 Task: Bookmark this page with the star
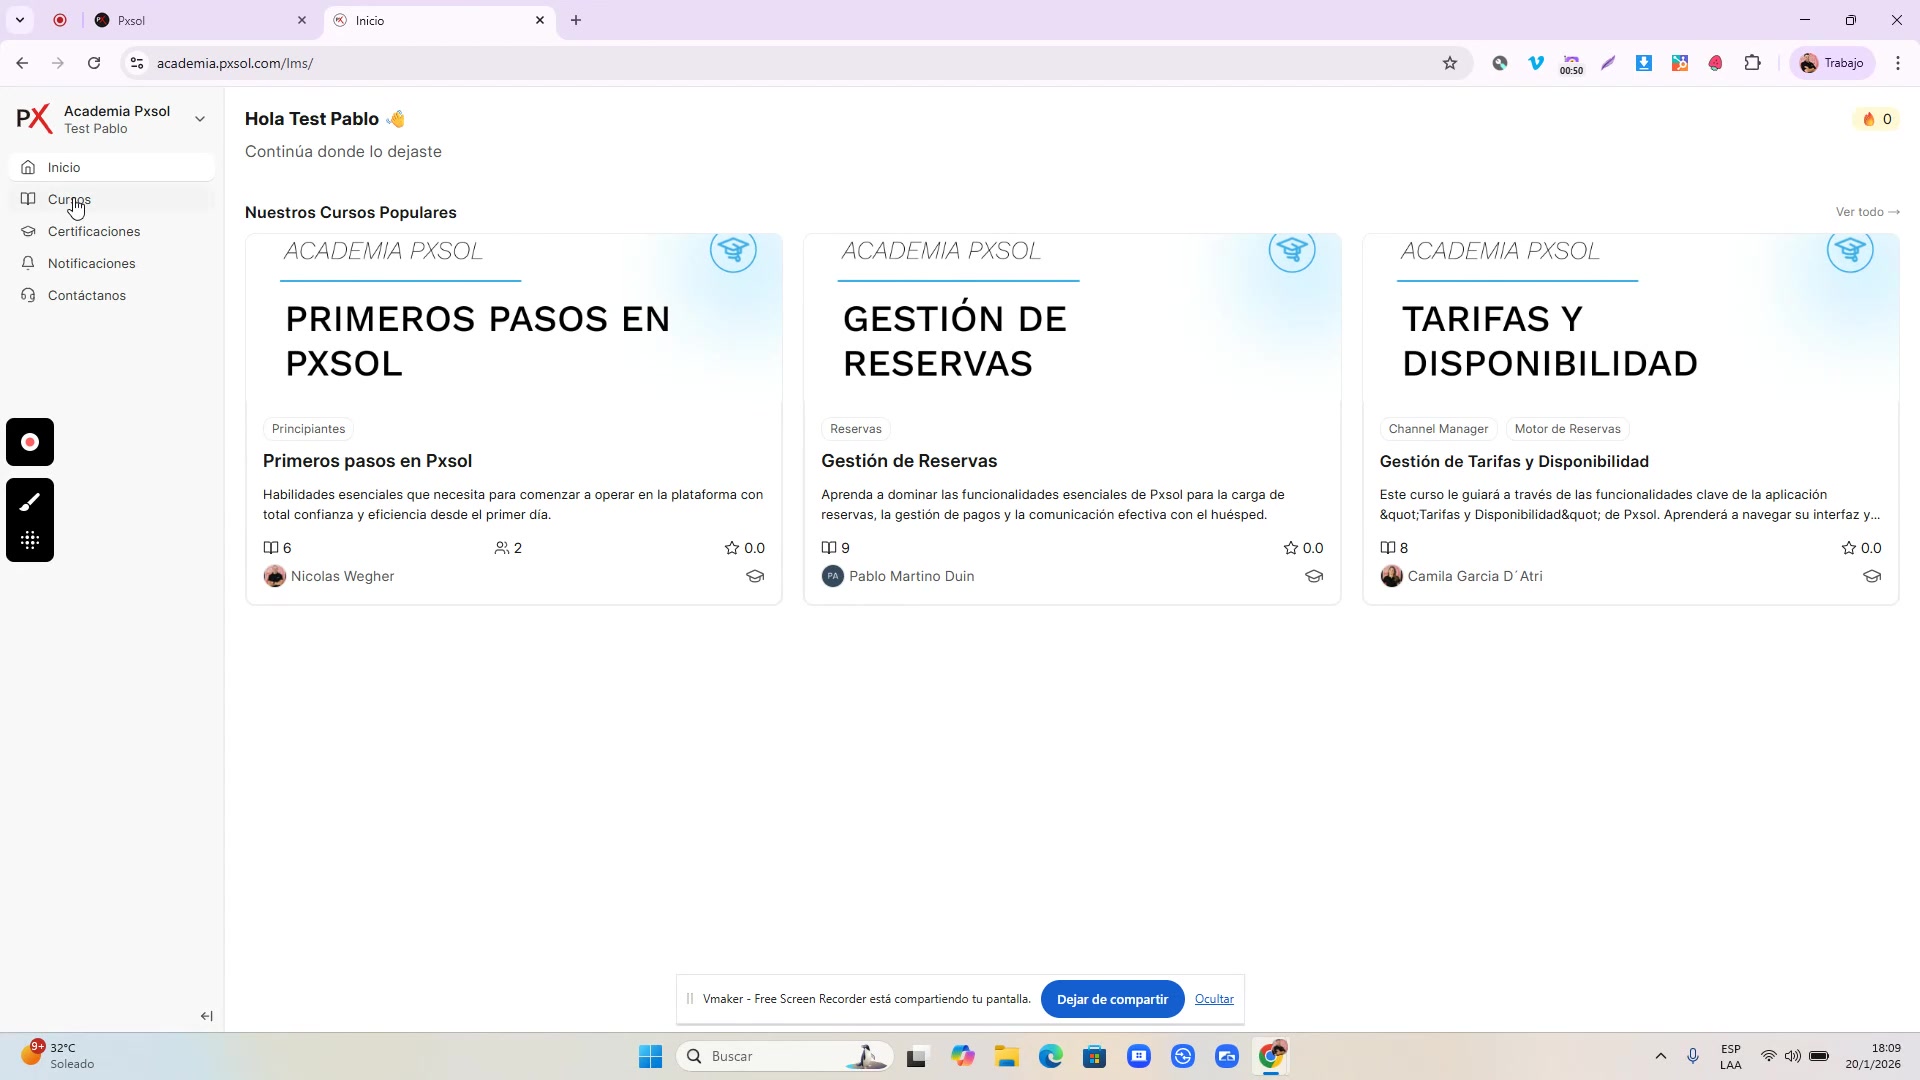tap(1450, 63)
